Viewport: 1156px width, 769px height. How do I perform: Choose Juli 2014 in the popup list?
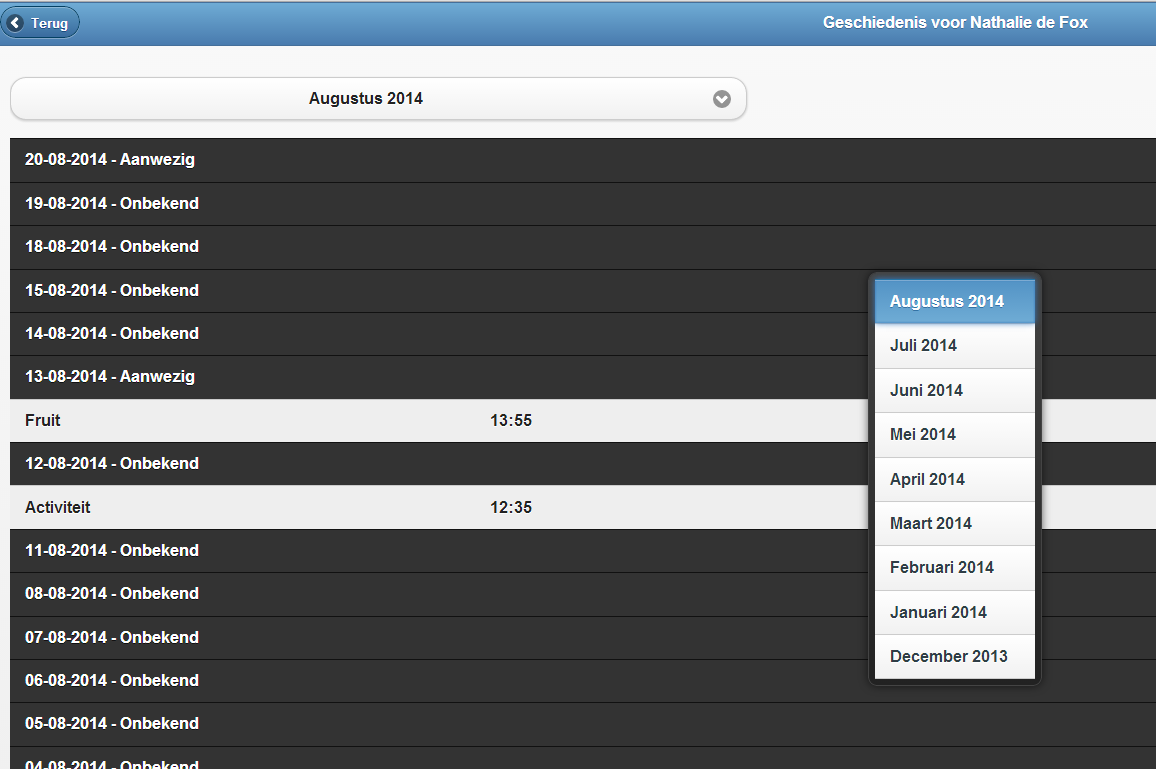(x=954, y=346)
